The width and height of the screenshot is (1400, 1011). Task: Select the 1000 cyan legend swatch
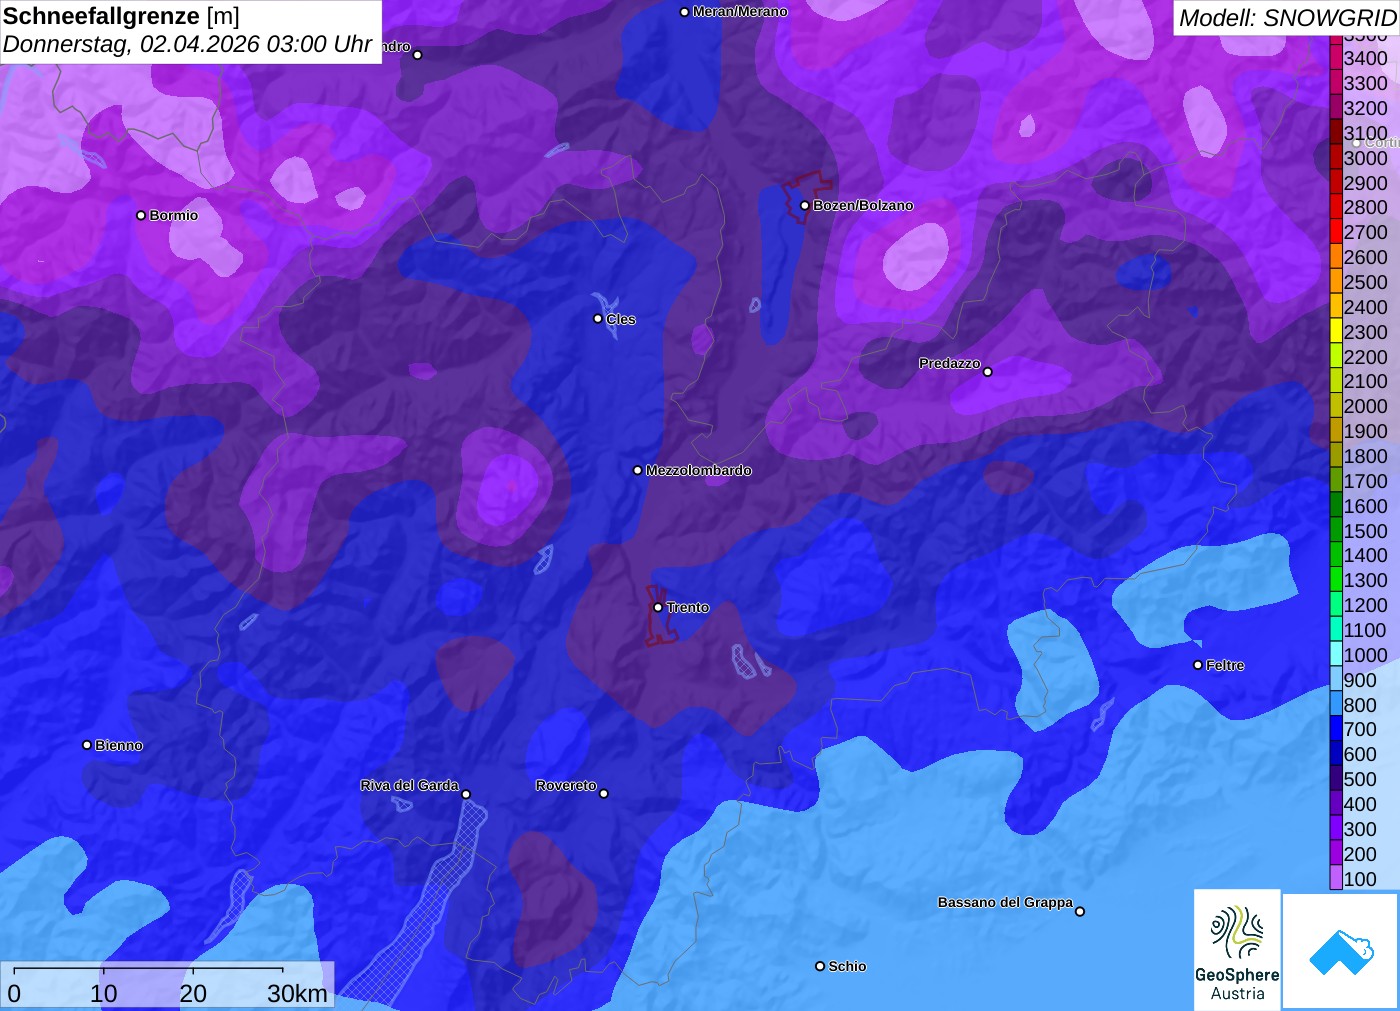1335,655
